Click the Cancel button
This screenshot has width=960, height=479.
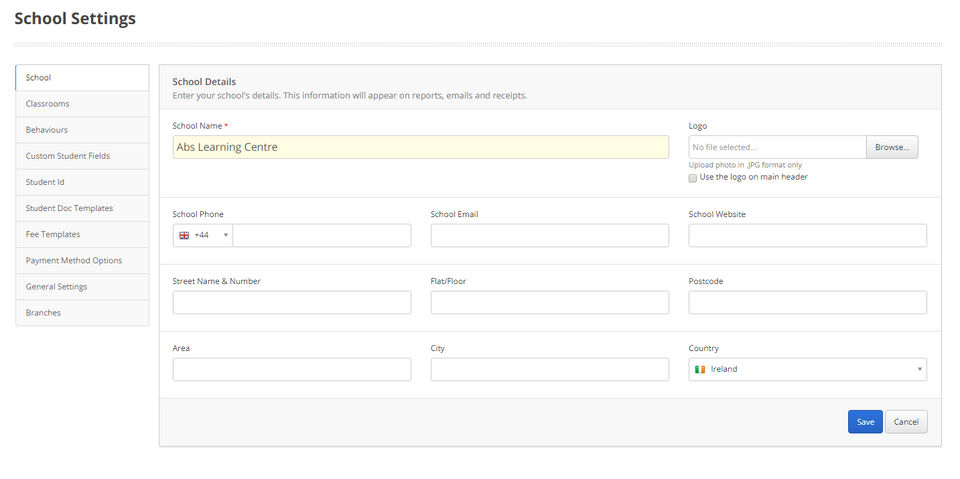906,422
